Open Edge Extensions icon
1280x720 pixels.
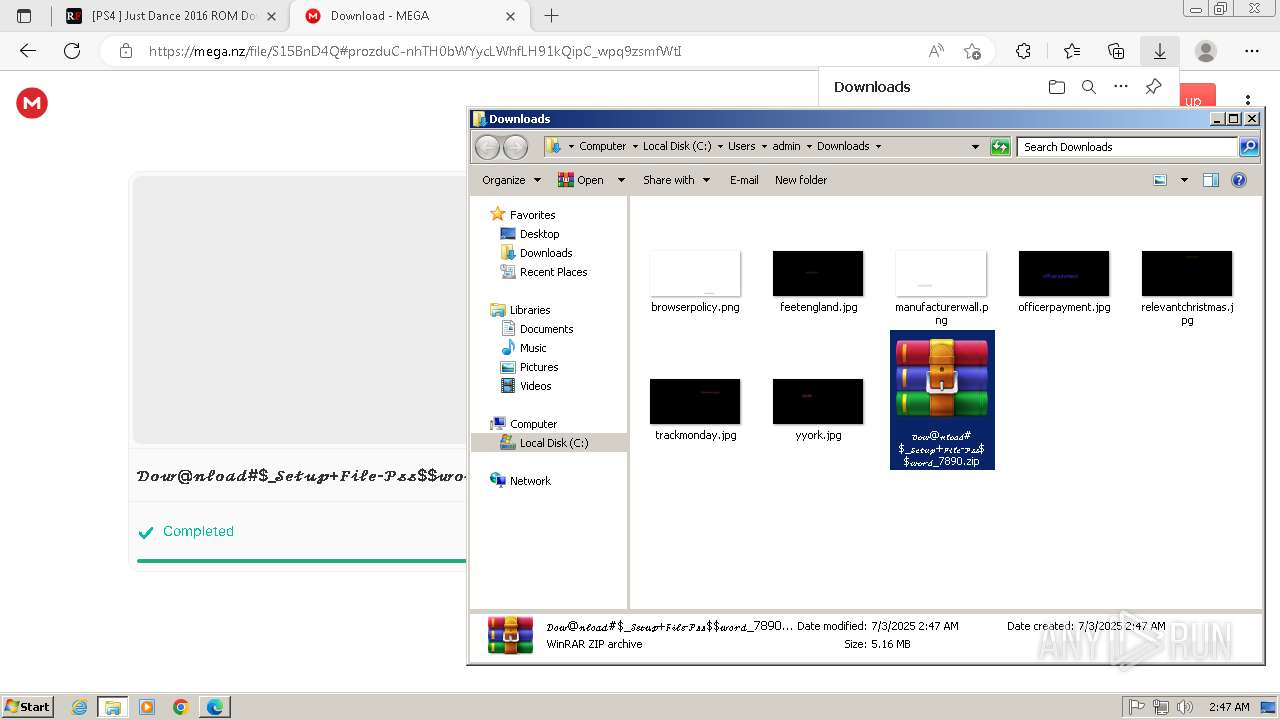pos(1023,51)
